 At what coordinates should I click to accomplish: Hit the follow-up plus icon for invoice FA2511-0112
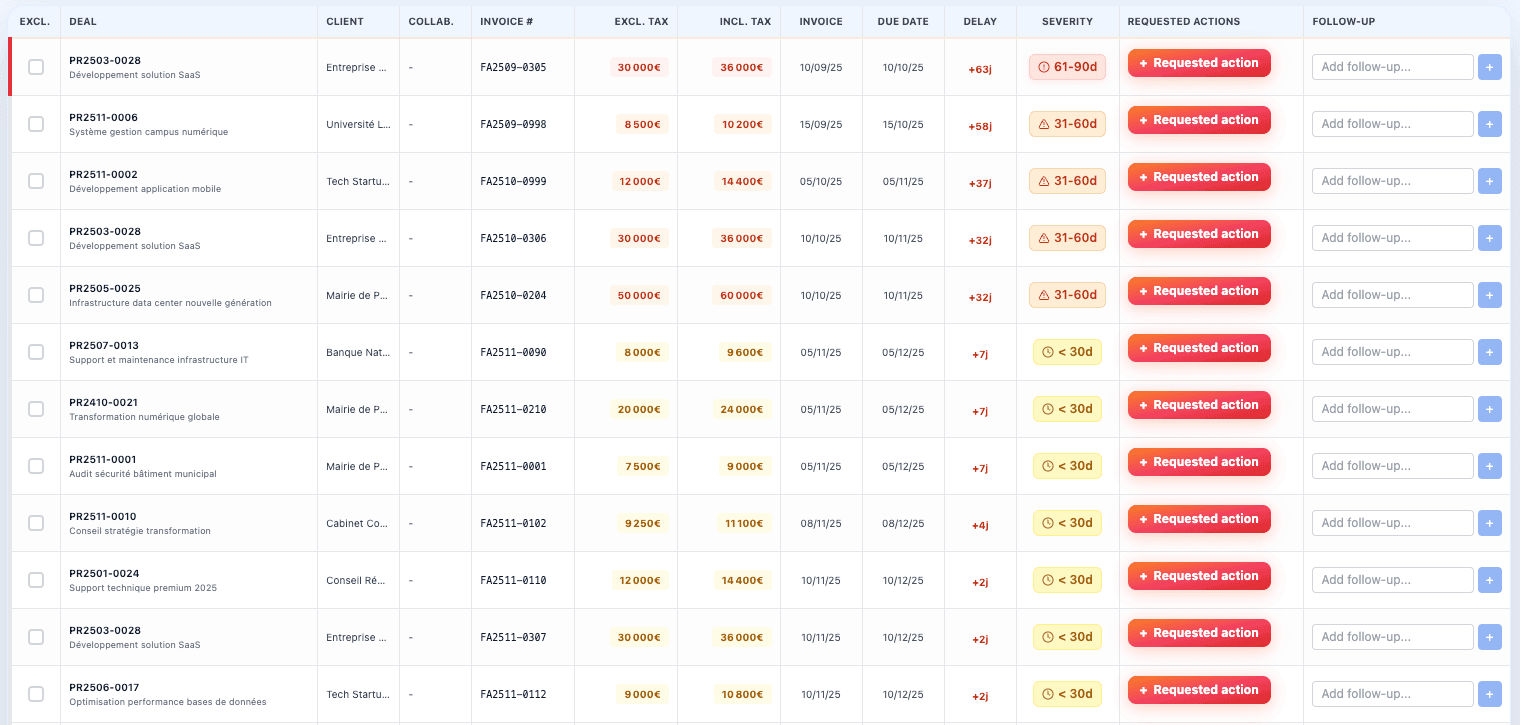click(1489, 694)
